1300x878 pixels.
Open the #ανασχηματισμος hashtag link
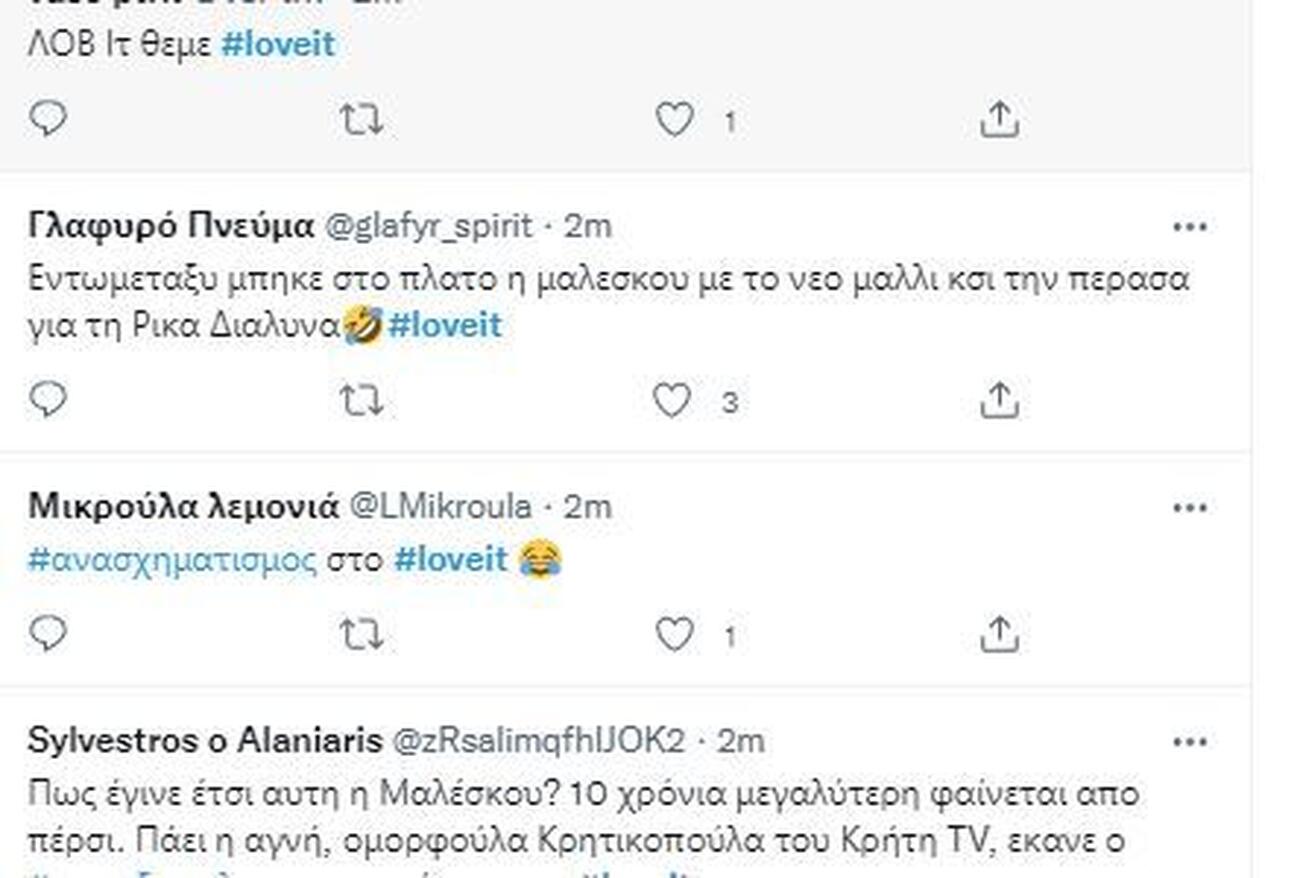coord(171,559)
